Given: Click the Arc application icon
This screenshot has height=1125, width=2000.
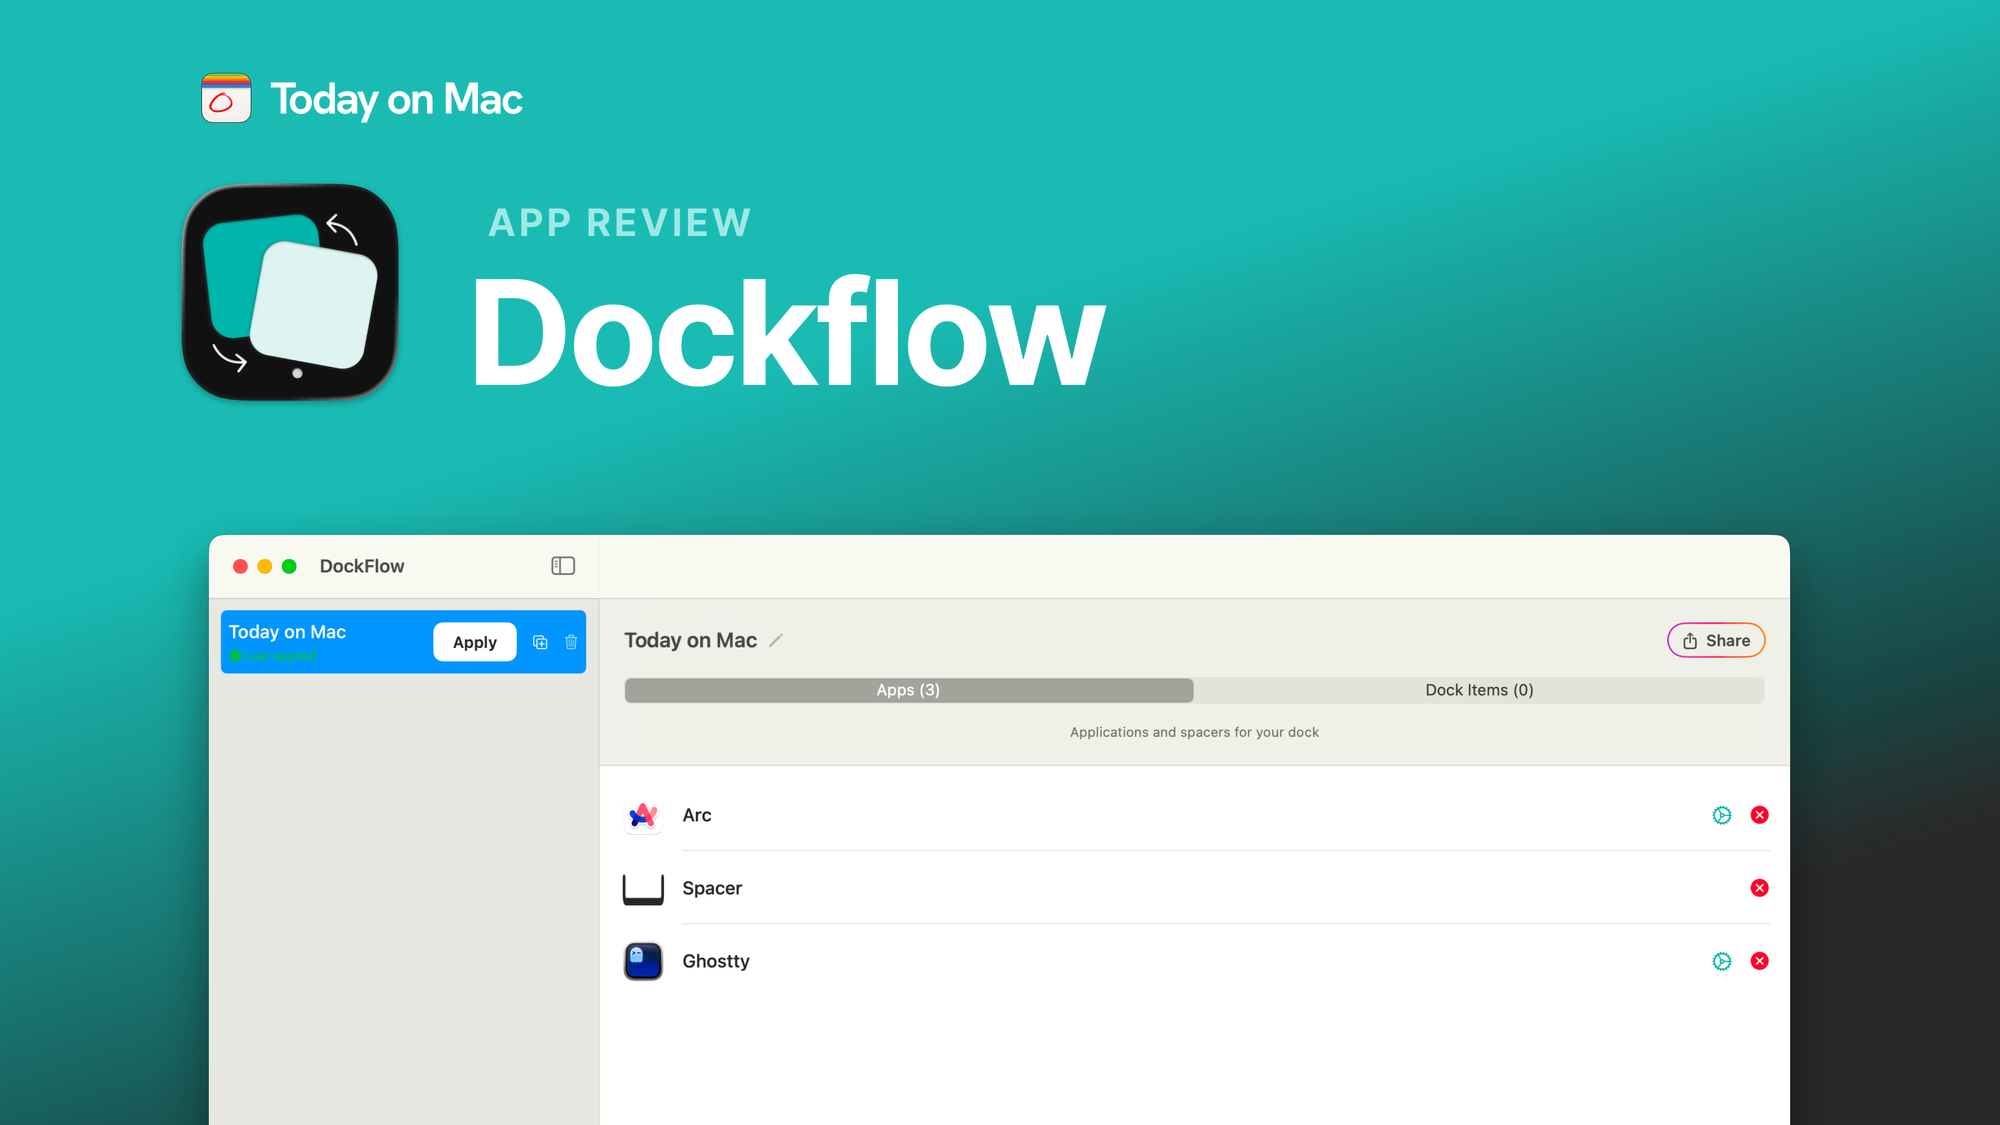Looking at the screenshot, I should tap(643, 816).
